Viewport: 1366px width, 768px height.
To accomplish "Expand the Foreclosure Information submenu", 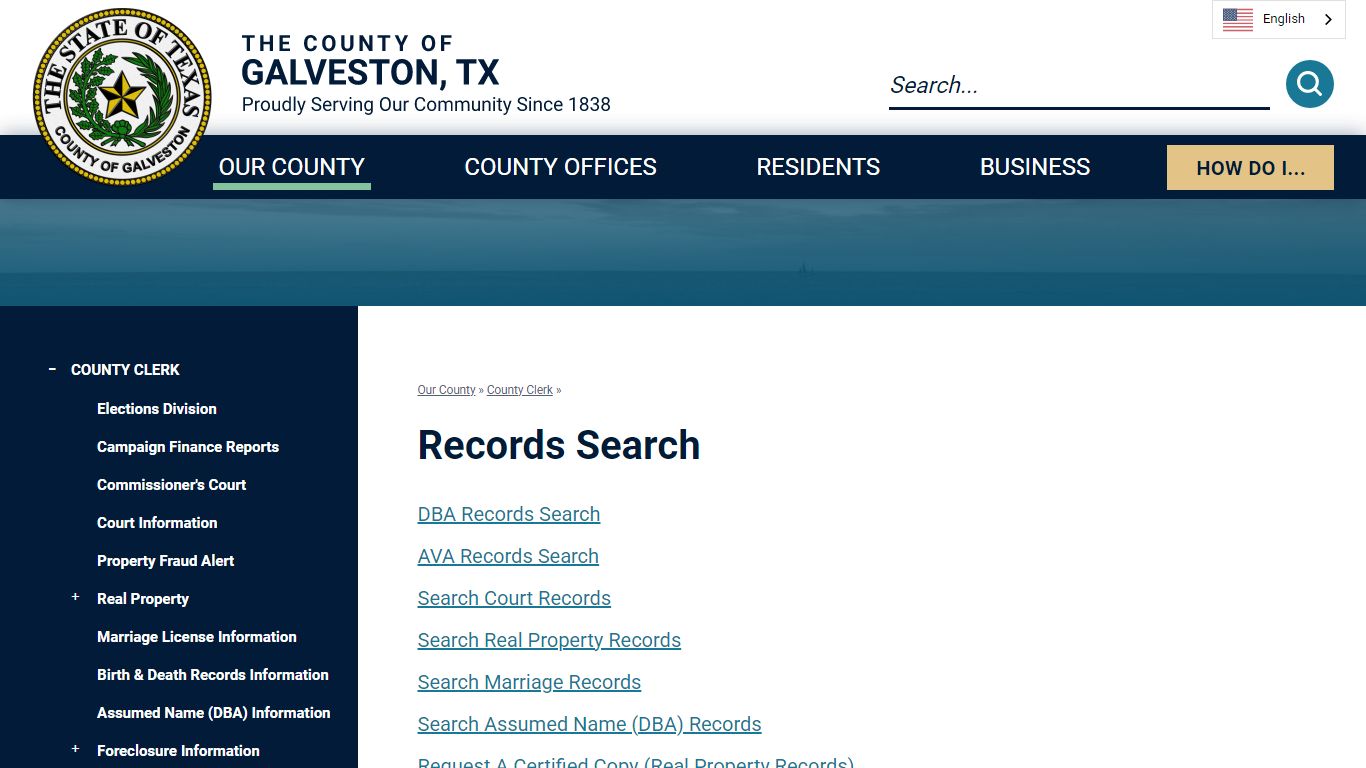I will tap(75, 749).
